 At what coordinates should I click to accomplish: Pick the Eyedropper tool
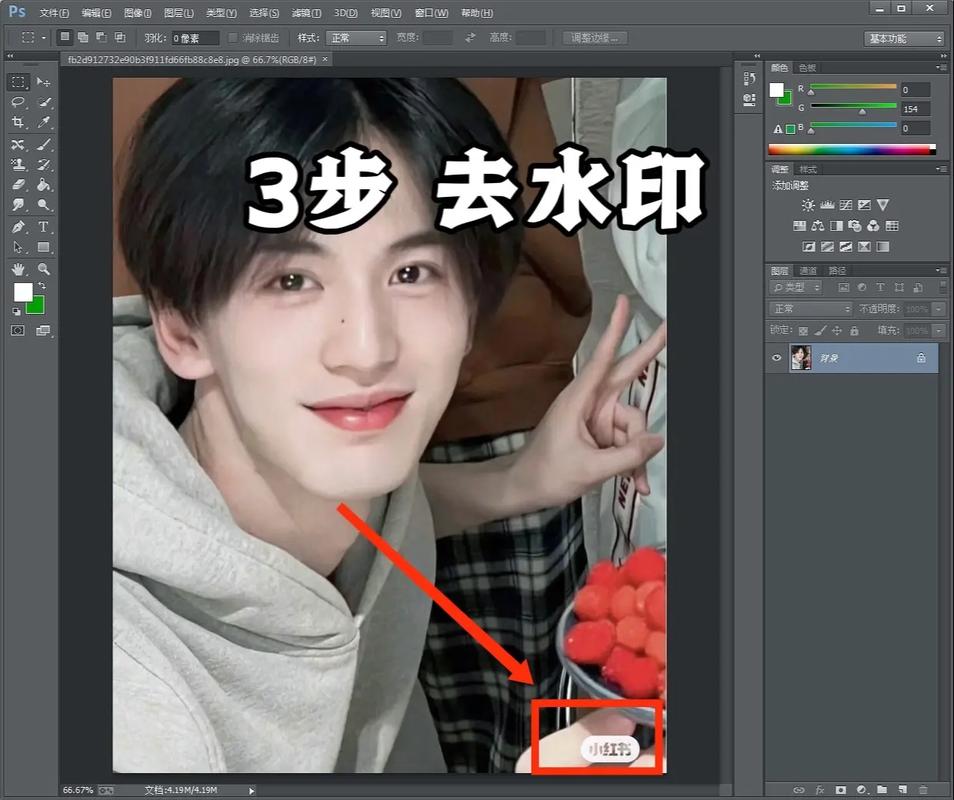(44, 122)
